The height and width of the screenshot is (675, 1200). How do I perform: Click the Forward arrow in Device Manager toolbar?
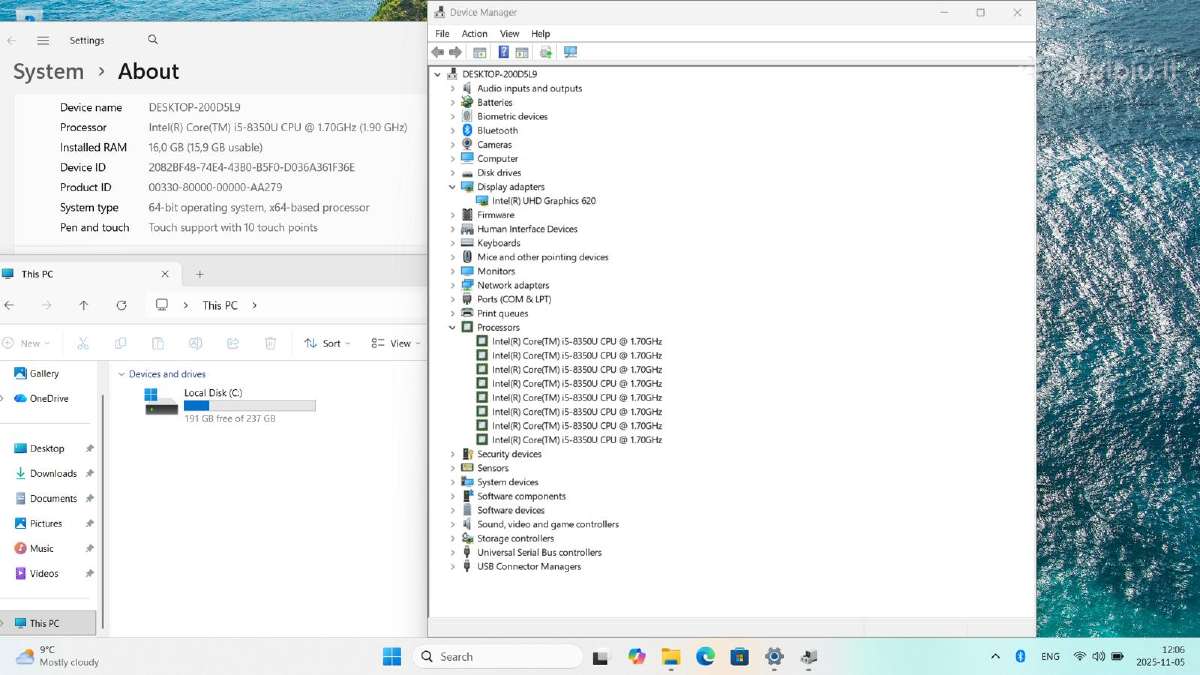pyautogui.click(x=456, y=52)
